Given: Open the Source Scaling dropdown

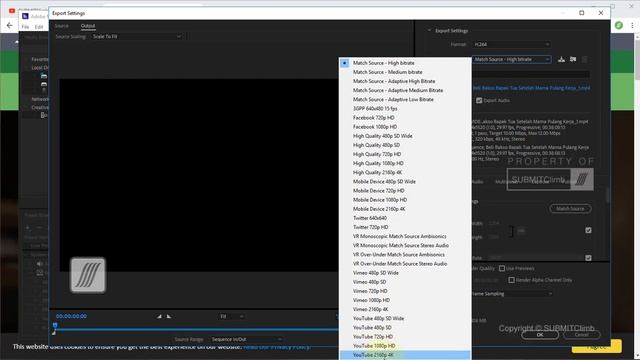Looking at the screenshot, I should pos(136,36).
